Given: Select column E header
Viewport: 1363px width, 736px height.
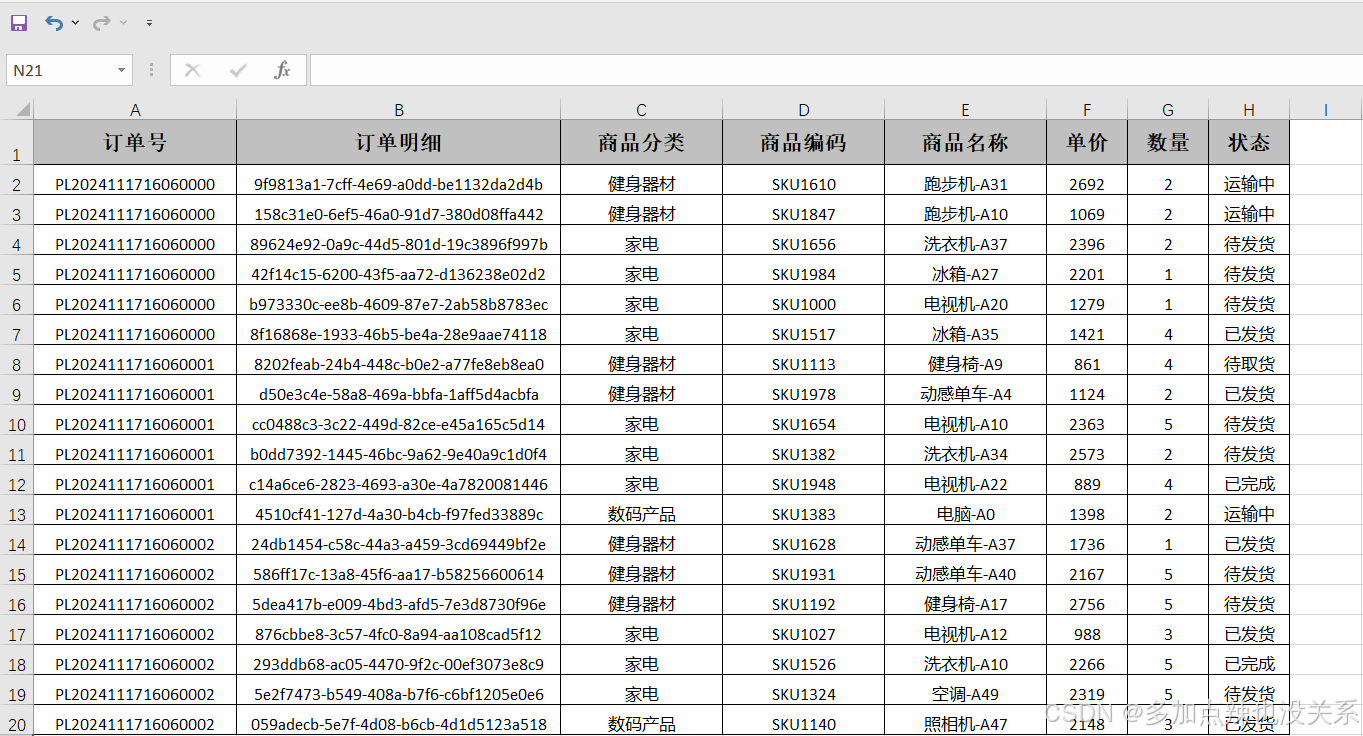Looking at the screenshot, I should pyautogui.click(x=965, y=110).
